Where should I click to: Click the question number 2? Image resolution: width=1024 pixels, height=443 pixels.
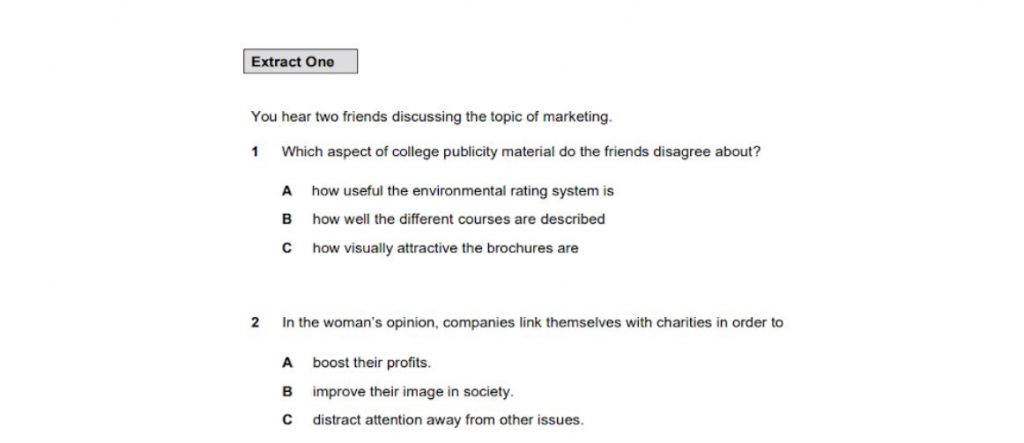(255, 323)
